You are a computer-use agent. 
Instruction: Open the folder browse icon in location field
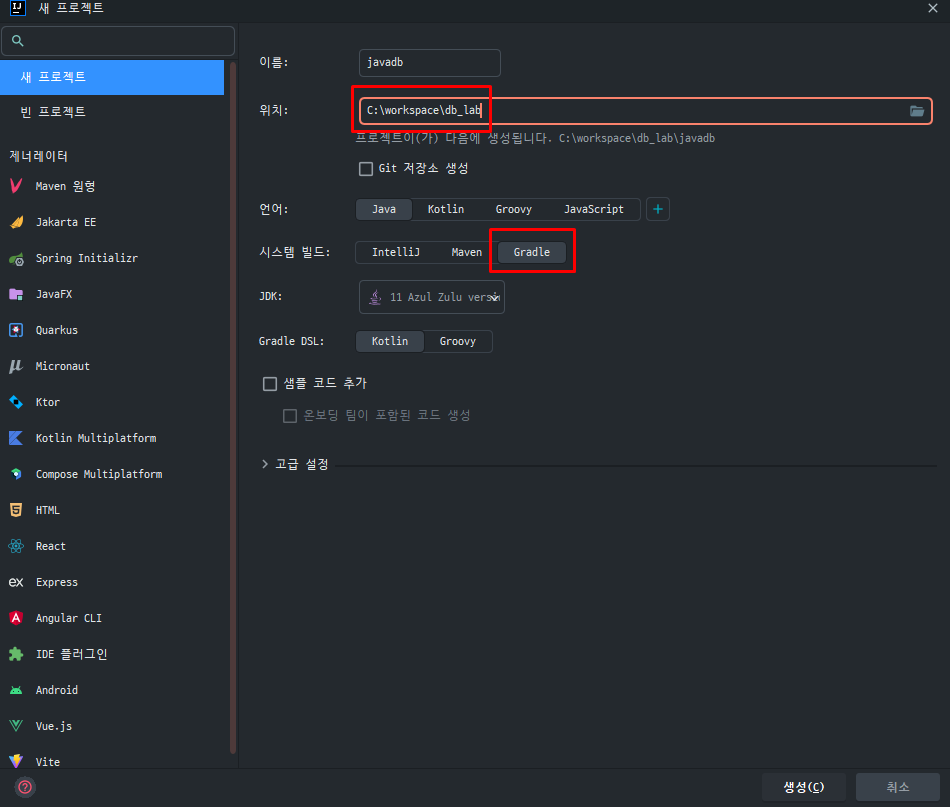coord(917,111)
